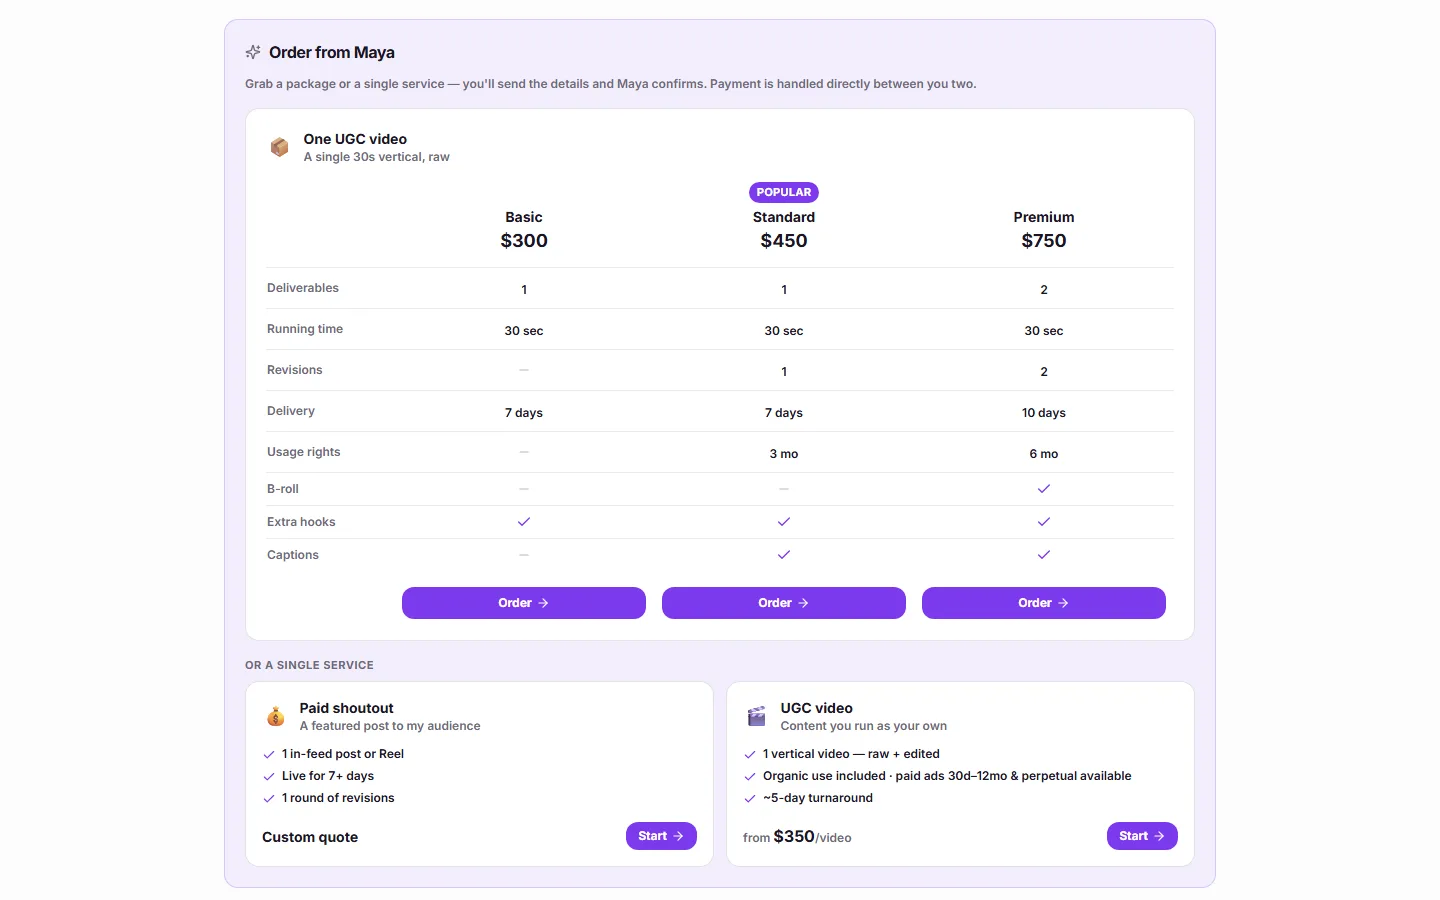Screen dimensions: 1440x900
Task: Click the Captions checkmark under Premium
Action: [1044, 555]
